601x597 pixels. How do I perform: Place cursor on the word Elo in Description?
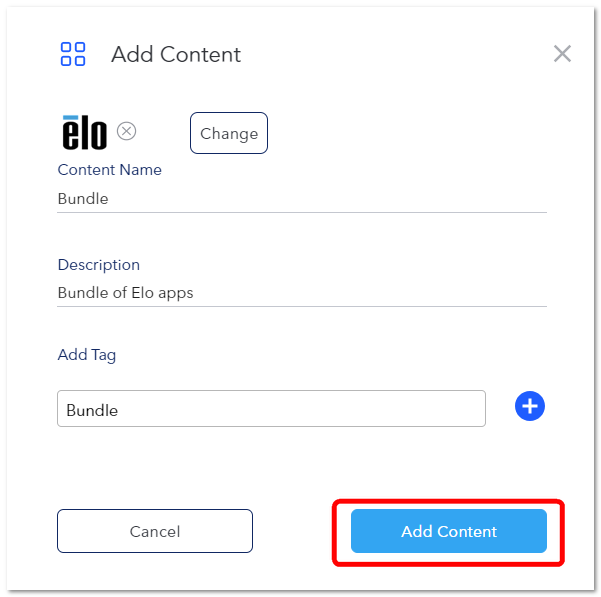click(x=143, y=293)
